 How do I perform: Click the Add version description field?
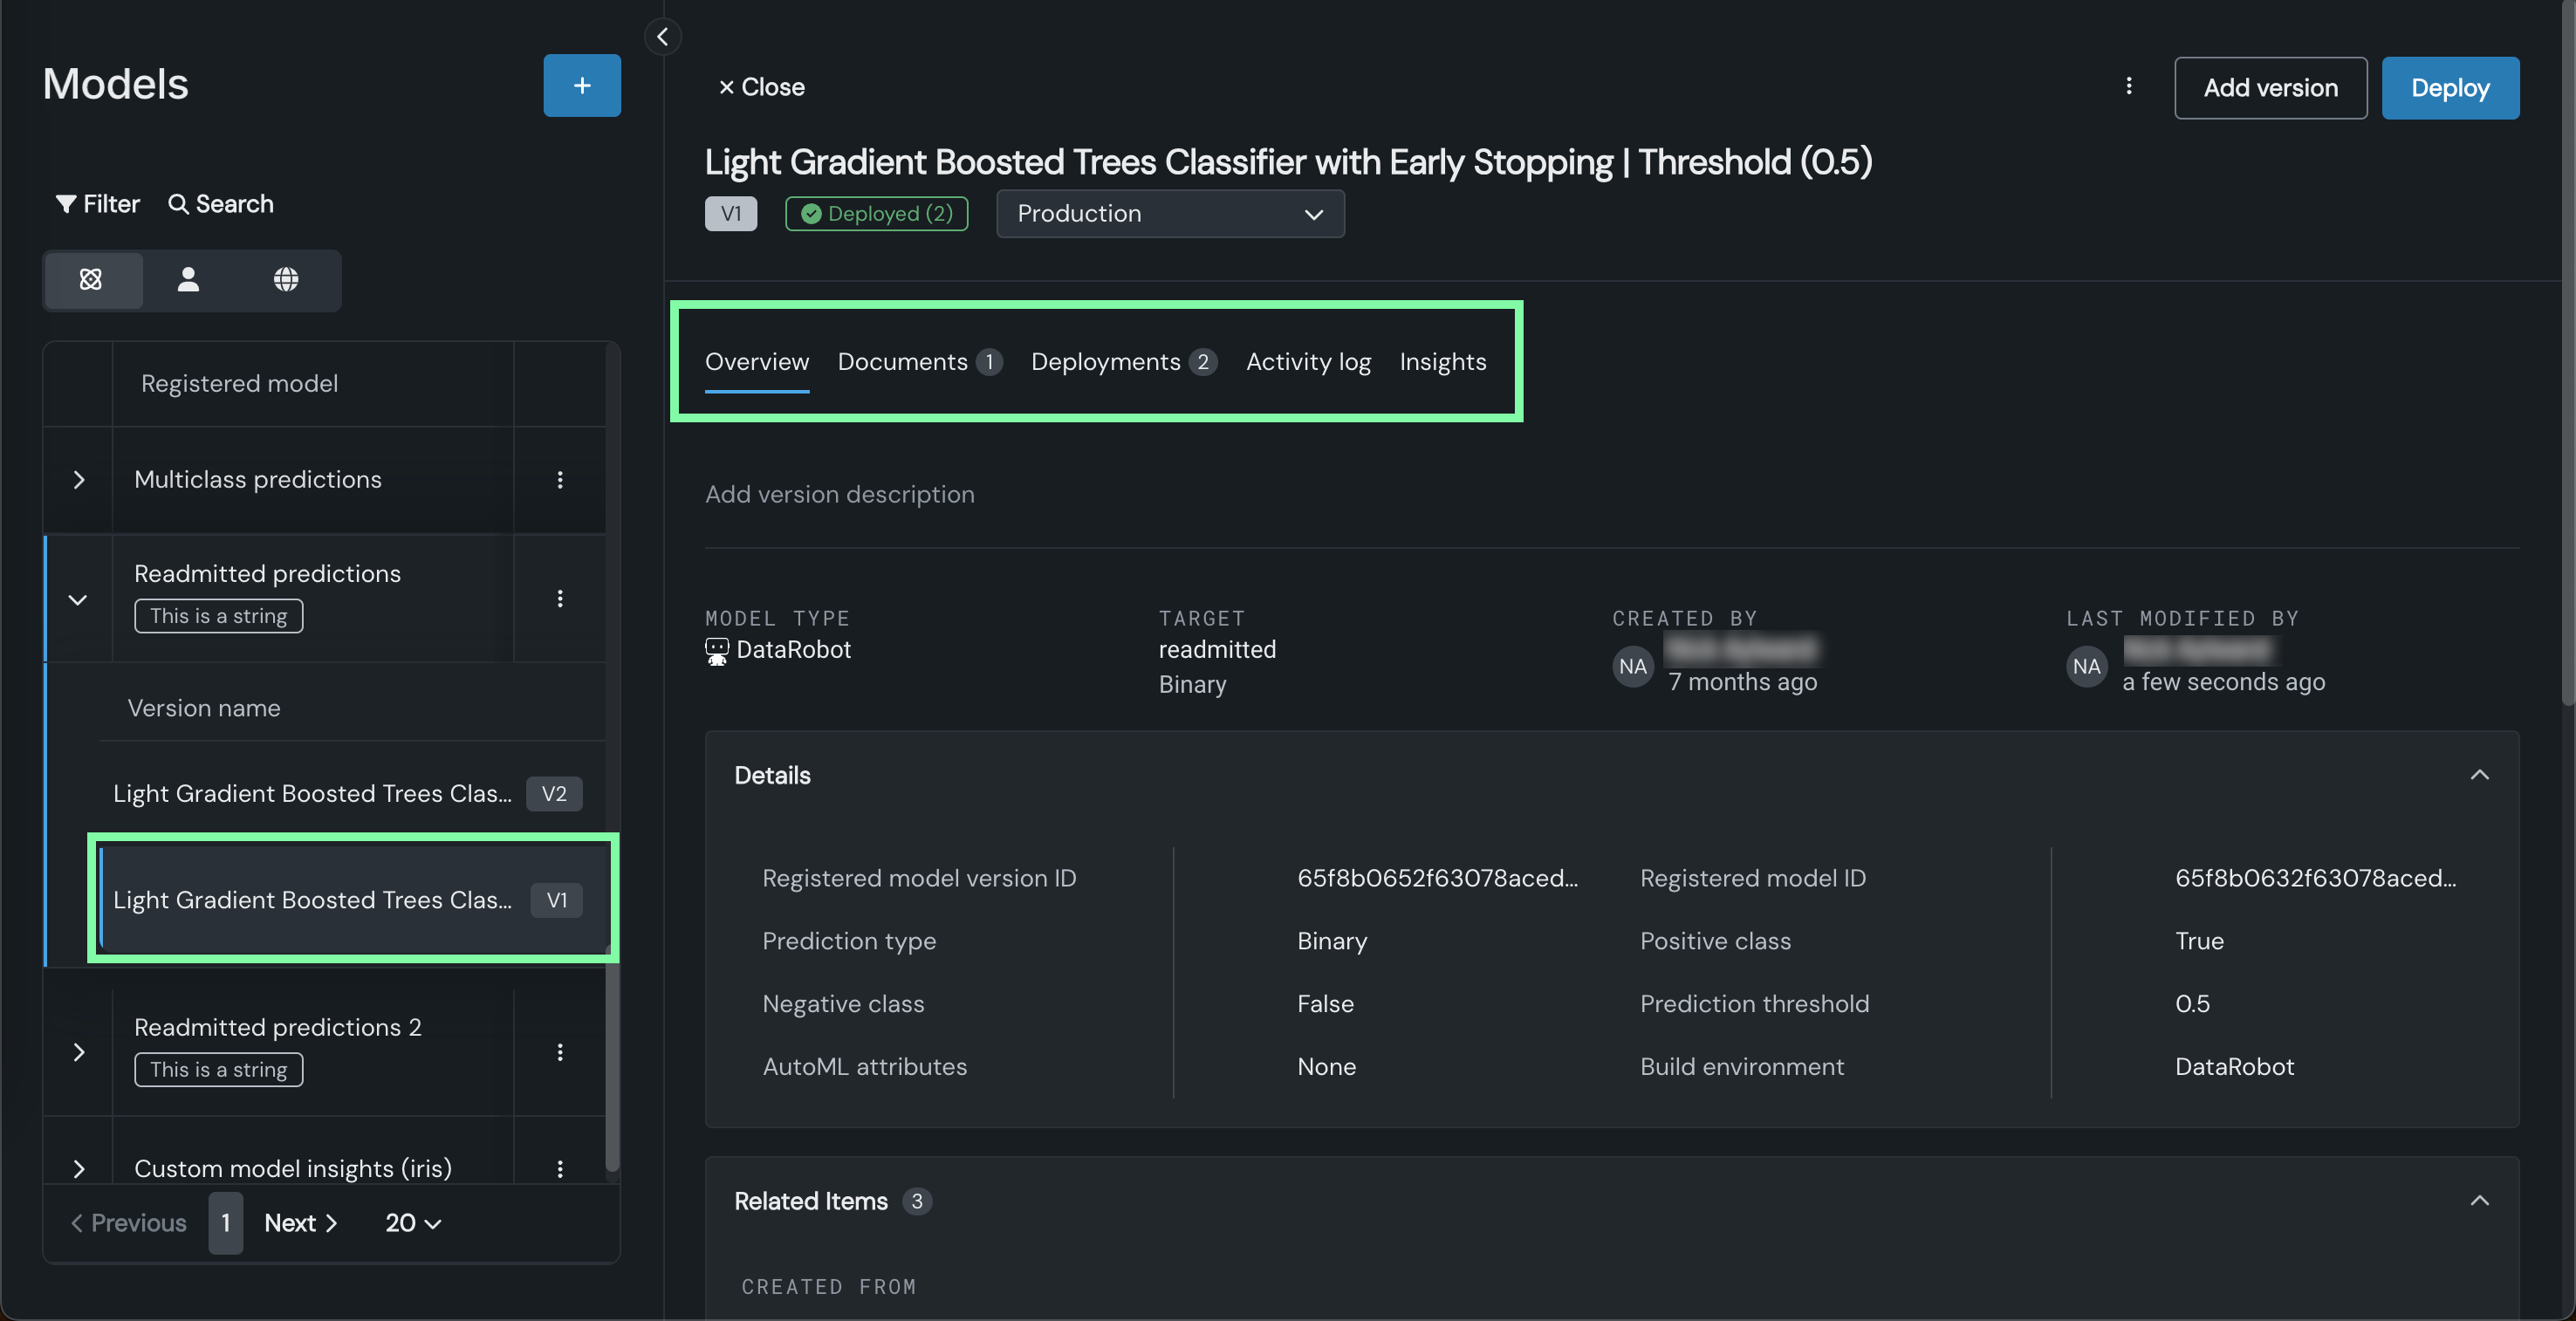pos(839,494)
